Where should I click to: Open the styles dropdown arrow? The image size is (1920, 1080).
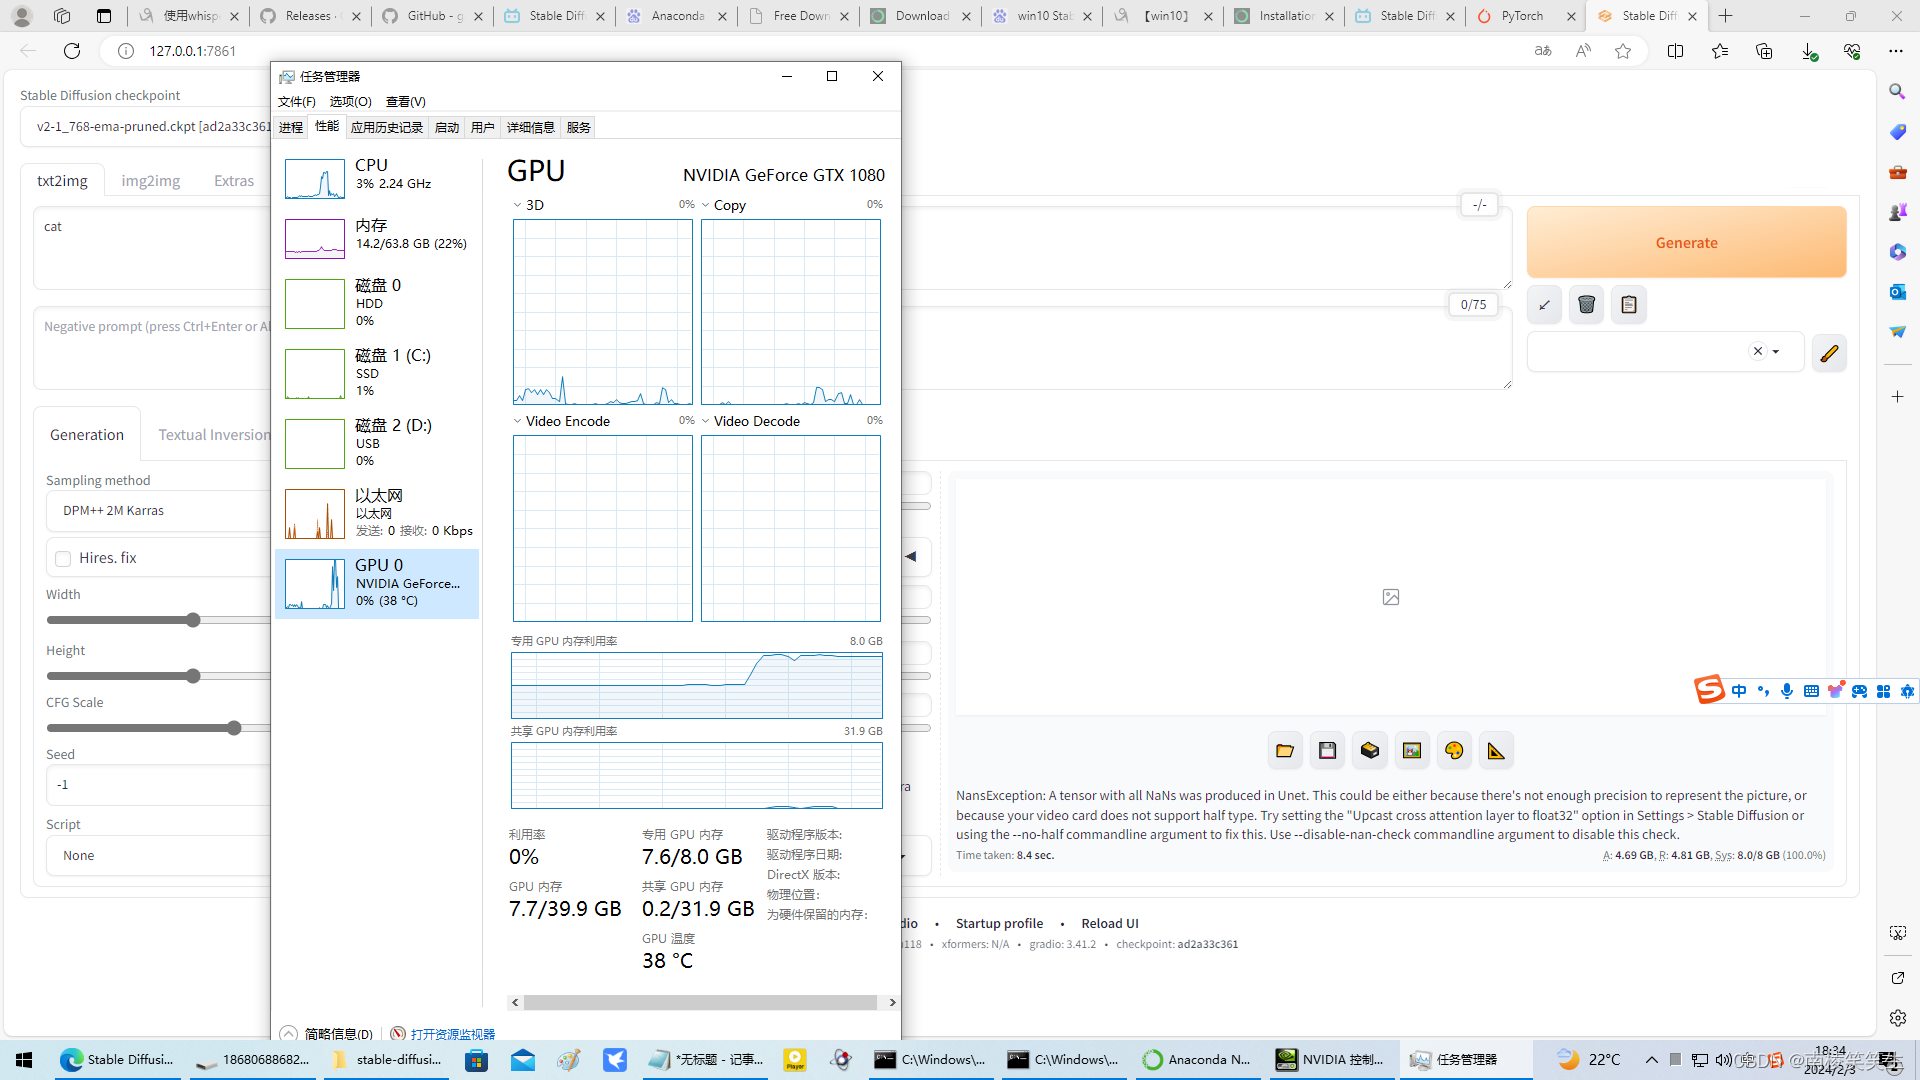tap(1776, 352)
